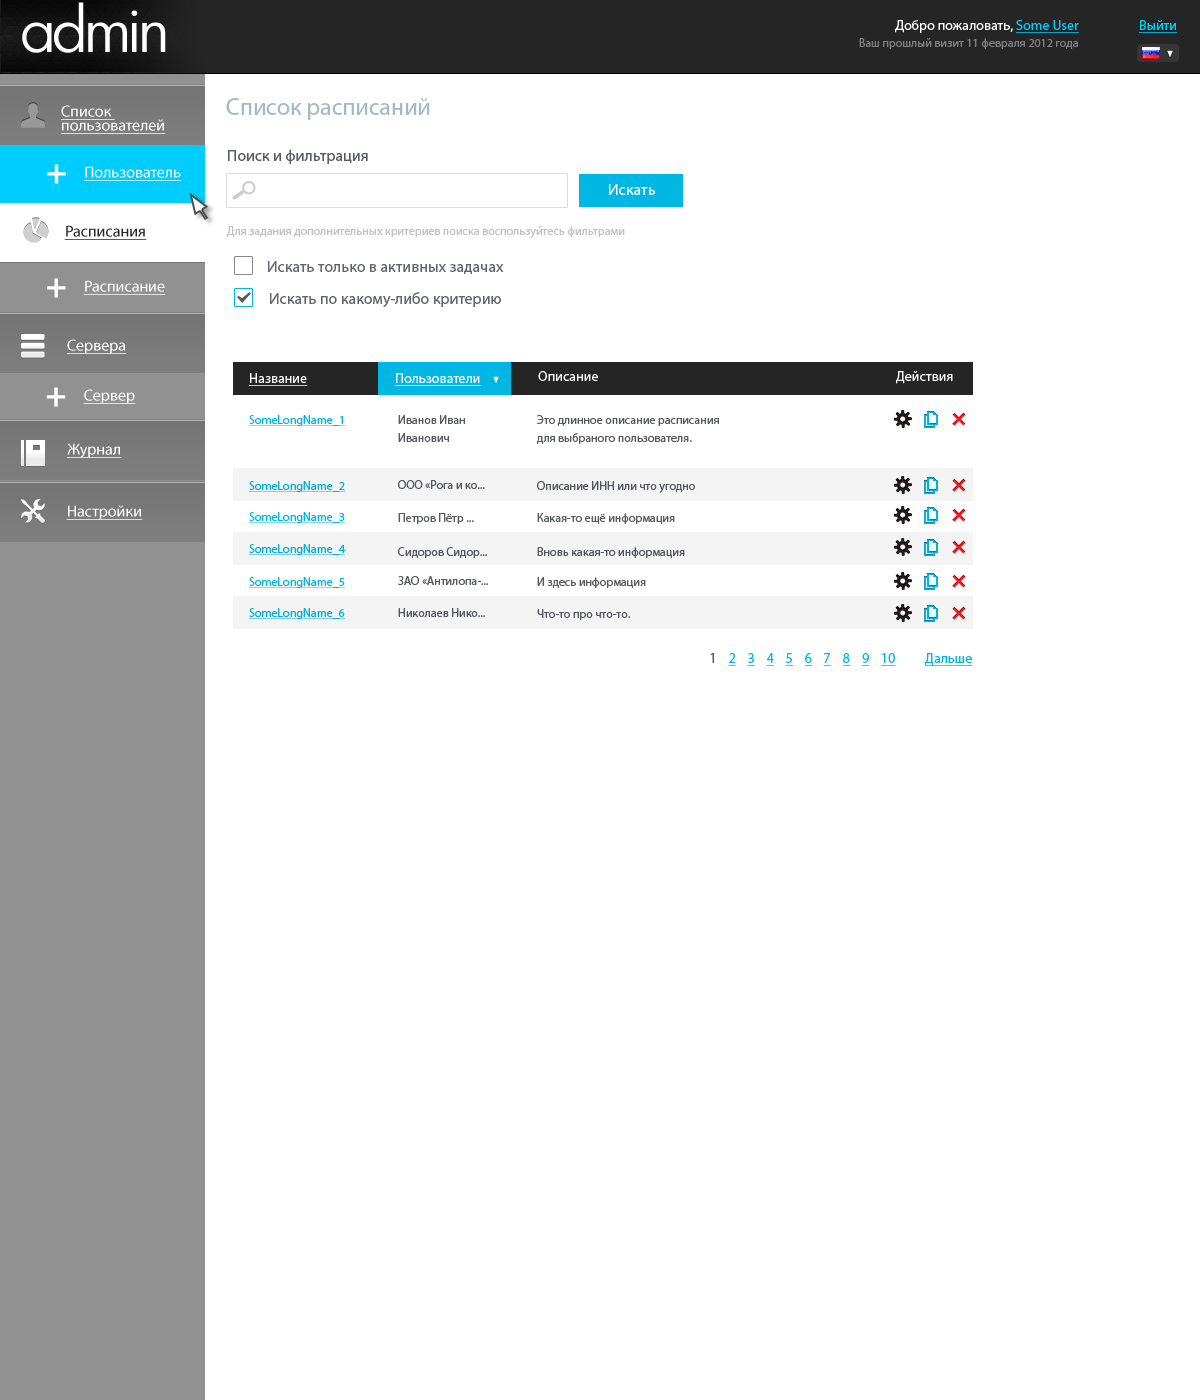Image resolution: width=1200 pixels, height=1400 pixels.
Task: Click the admin logo
Action: tap(94, 31)
